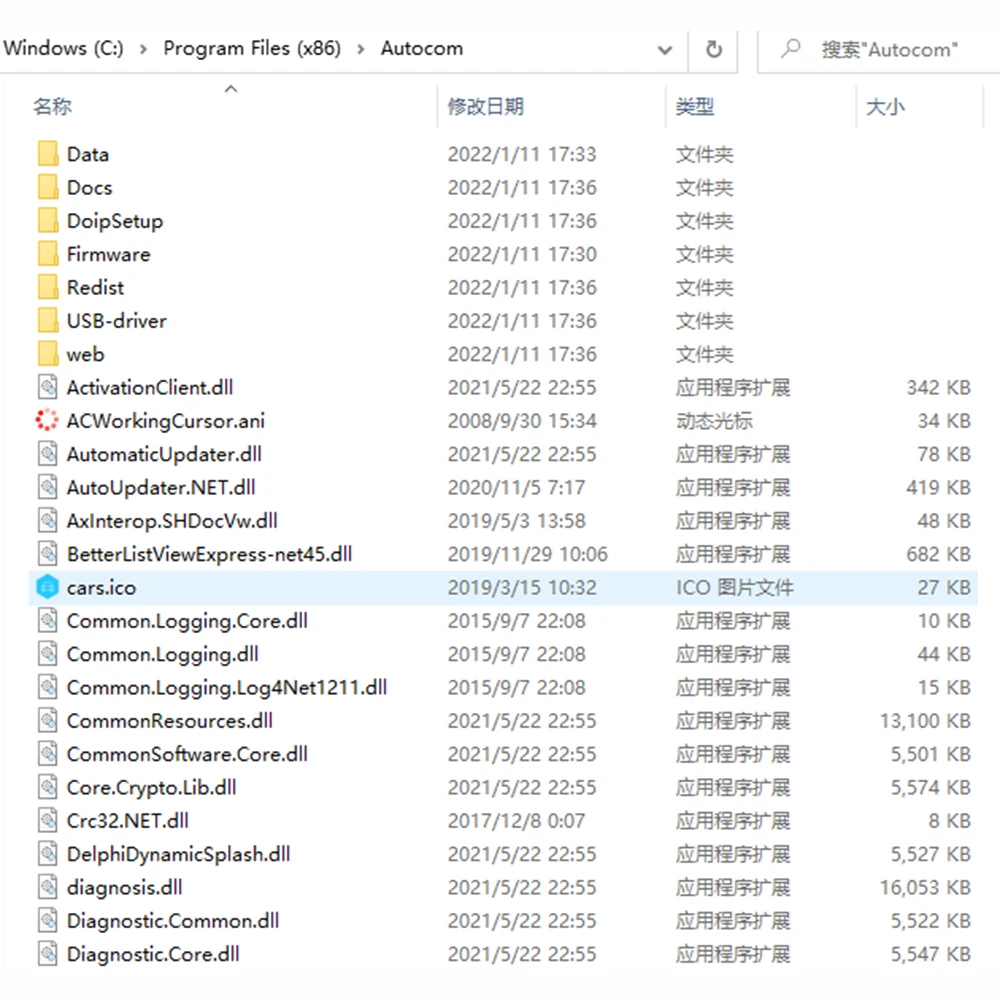The image size is (1000, 1000).
Task: Select the Diagnostic.Core.dll file name
Action: pos(153,953)
